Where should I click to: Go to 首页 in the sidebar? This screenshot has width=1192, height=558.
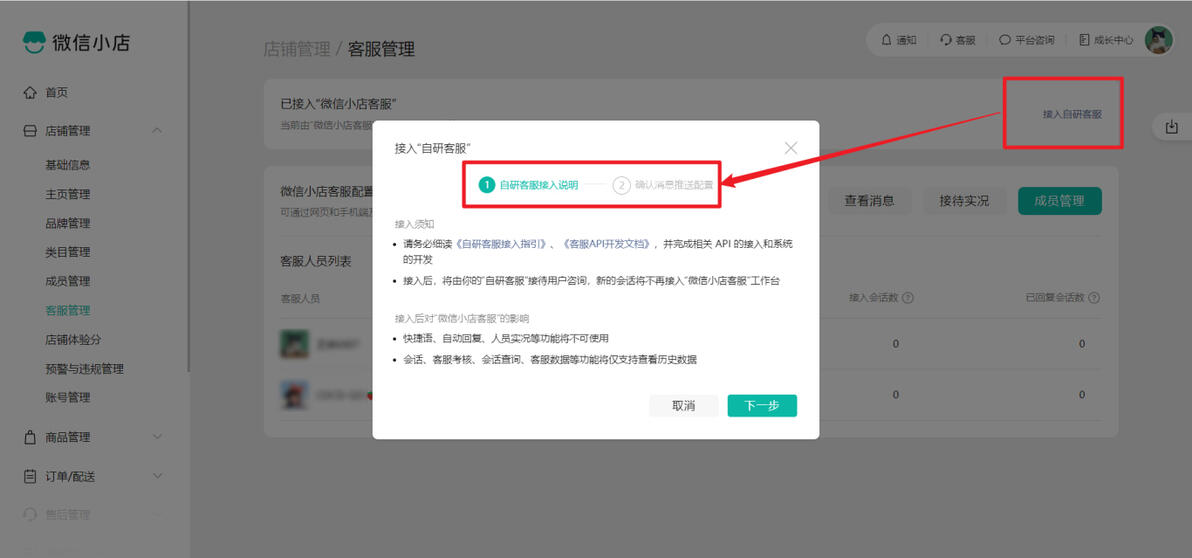click(56, 93)
